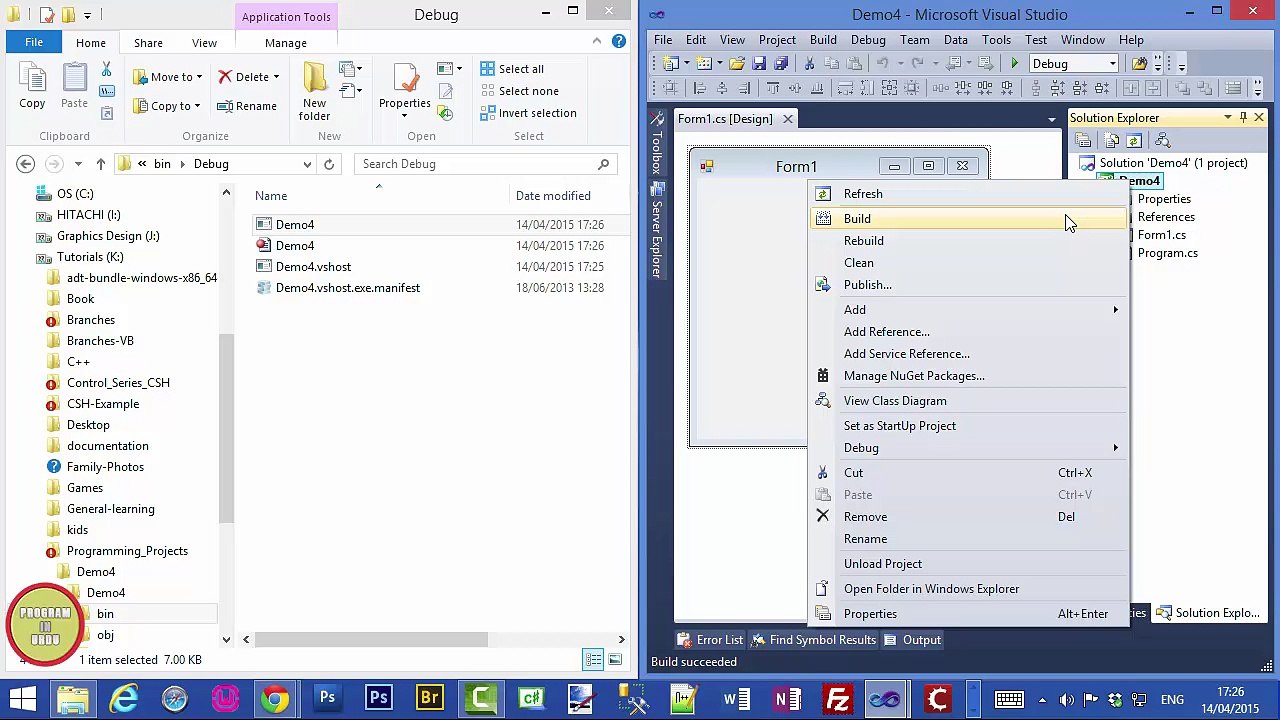The image size is (1280, 720).
Task: Click the New folder icon in Explorer ribbon
Action: (314, 78)
